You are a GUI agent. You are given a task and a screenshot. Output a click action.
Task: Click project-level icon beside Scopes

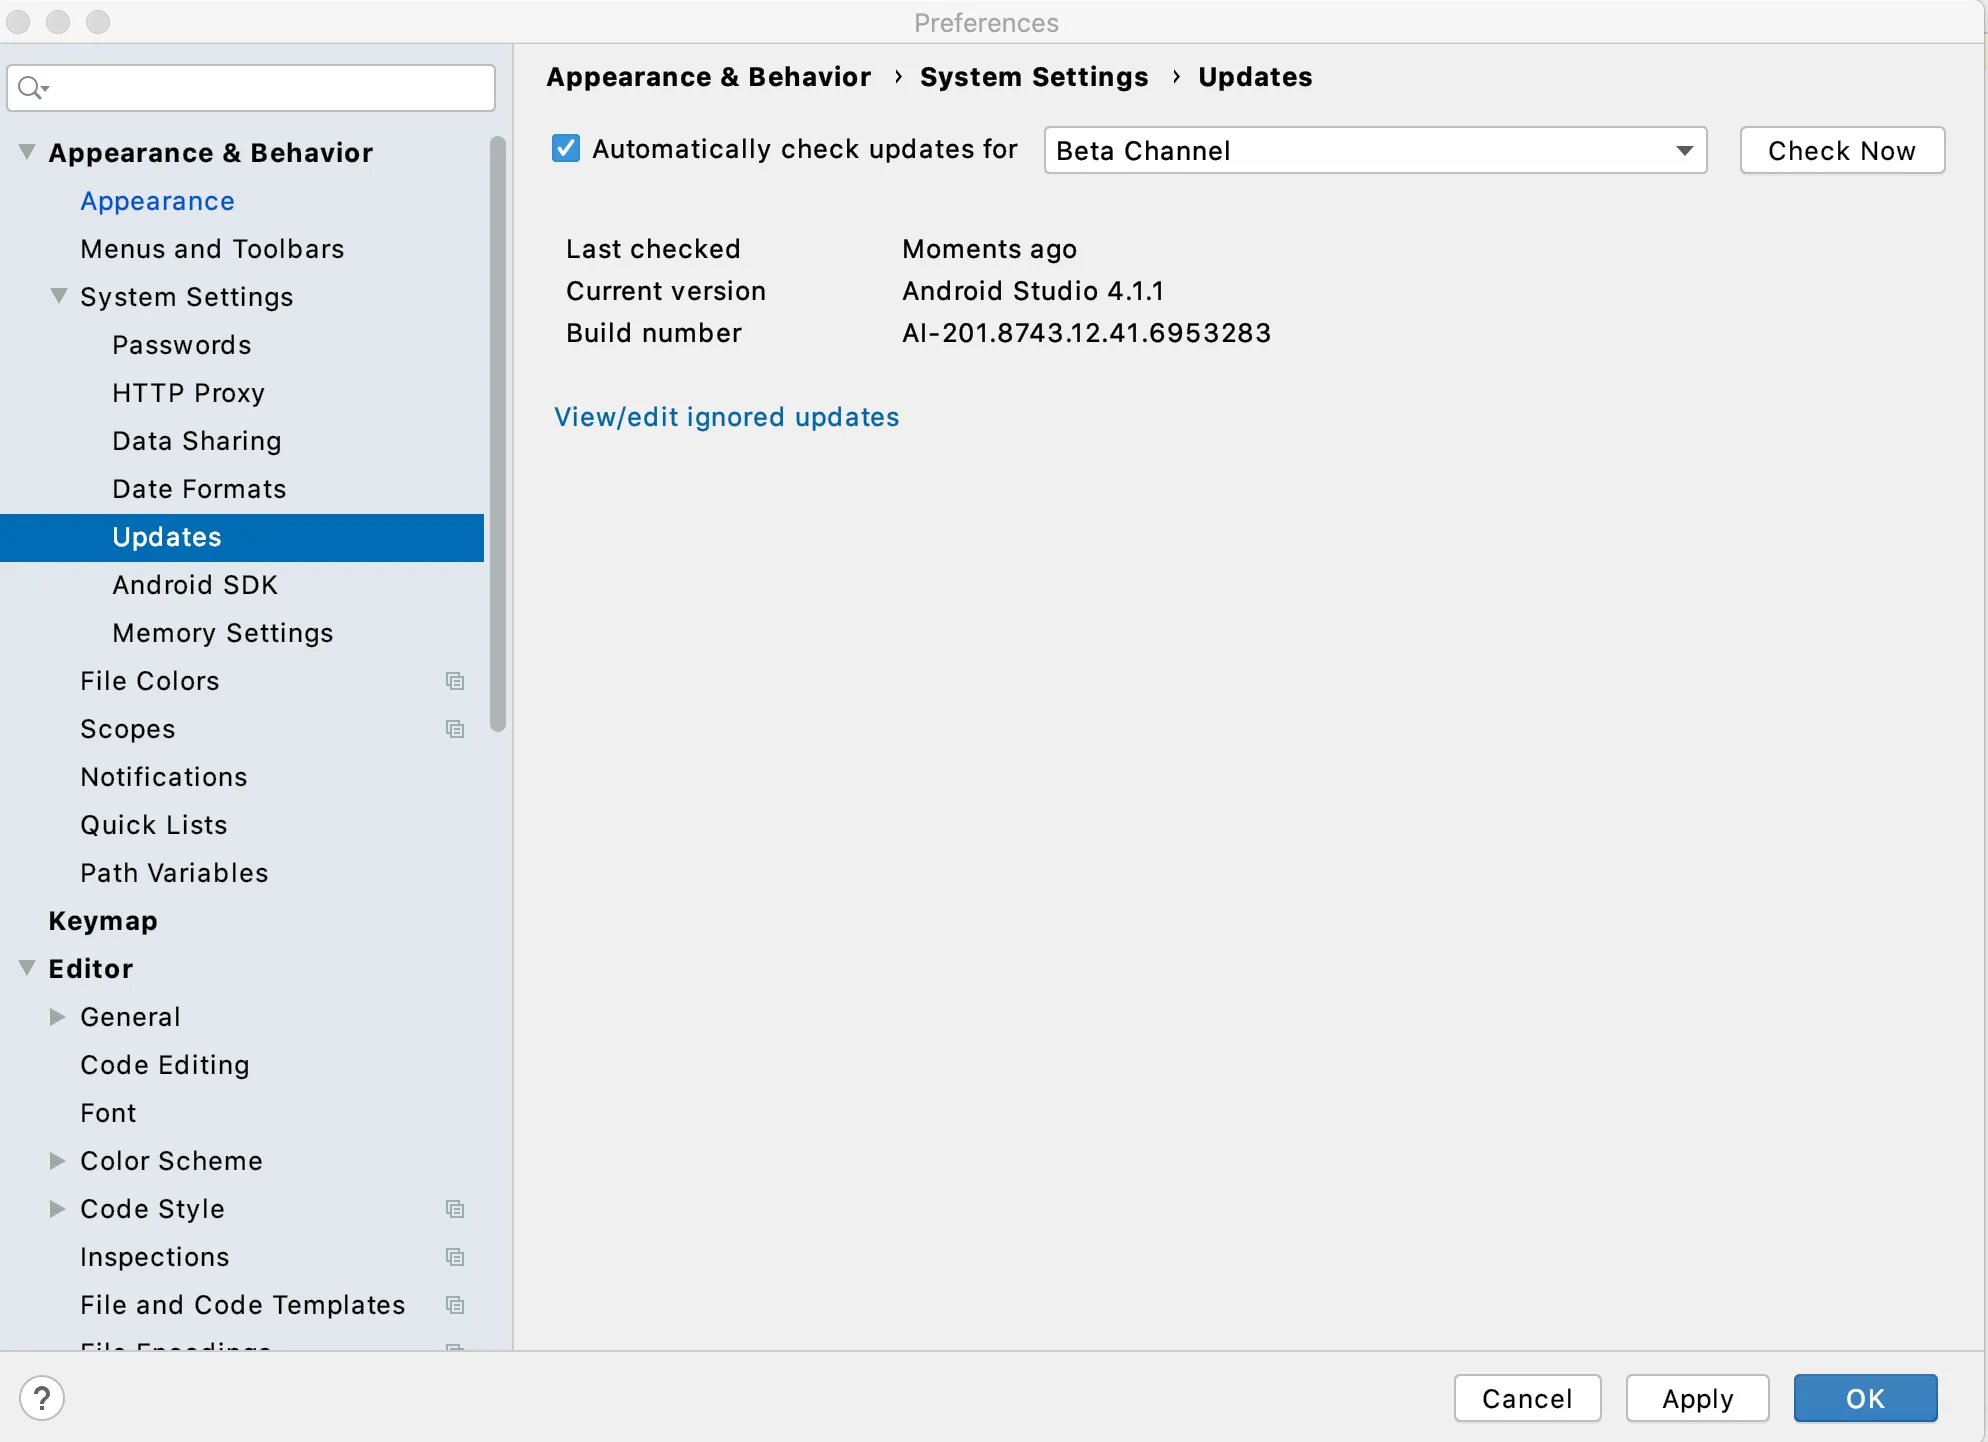coord(455,729)
